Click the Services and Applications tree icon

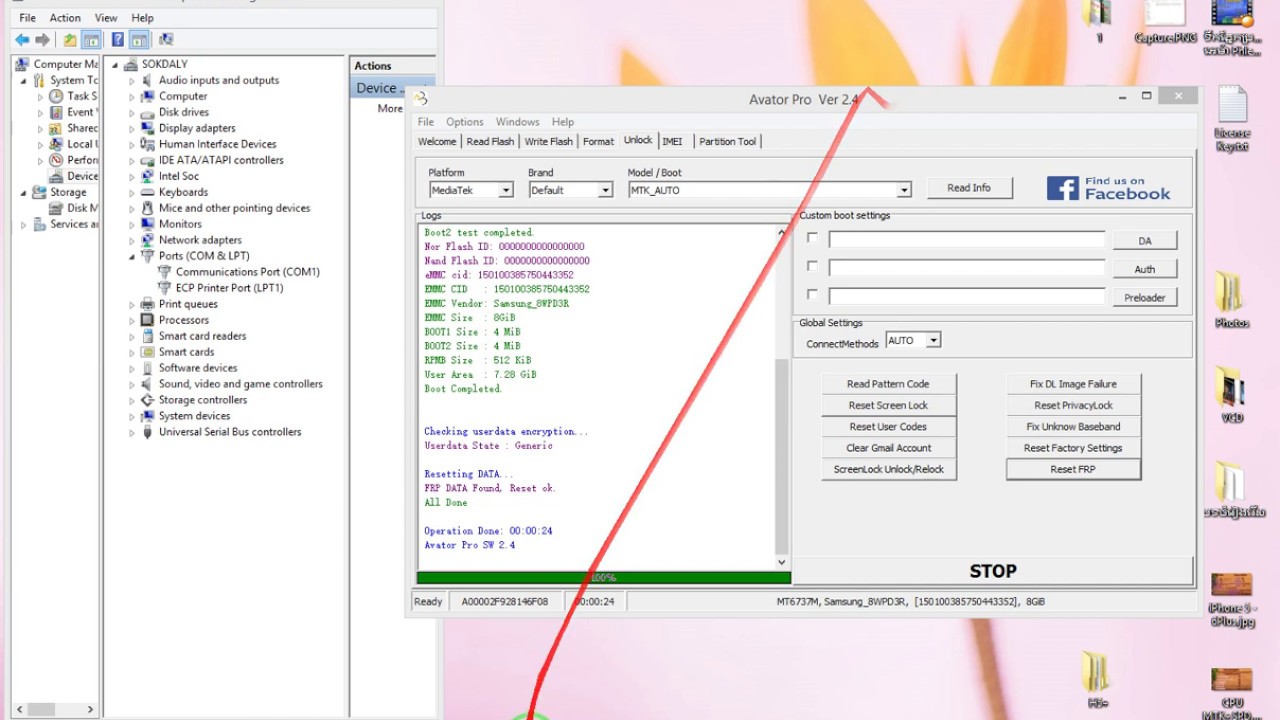[x=39, y=224]
